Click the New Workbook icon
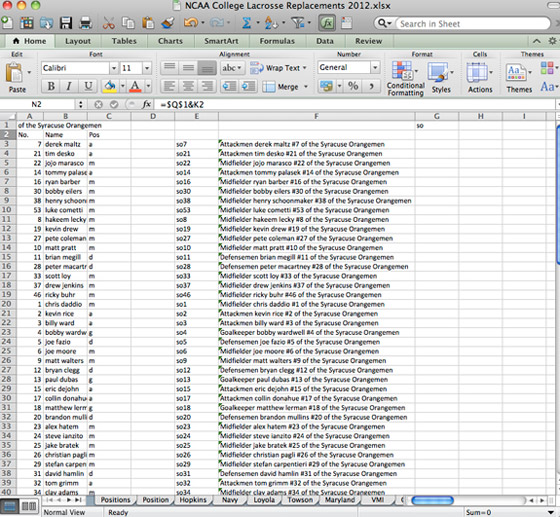The image size is (560, 517). point(6,23)
